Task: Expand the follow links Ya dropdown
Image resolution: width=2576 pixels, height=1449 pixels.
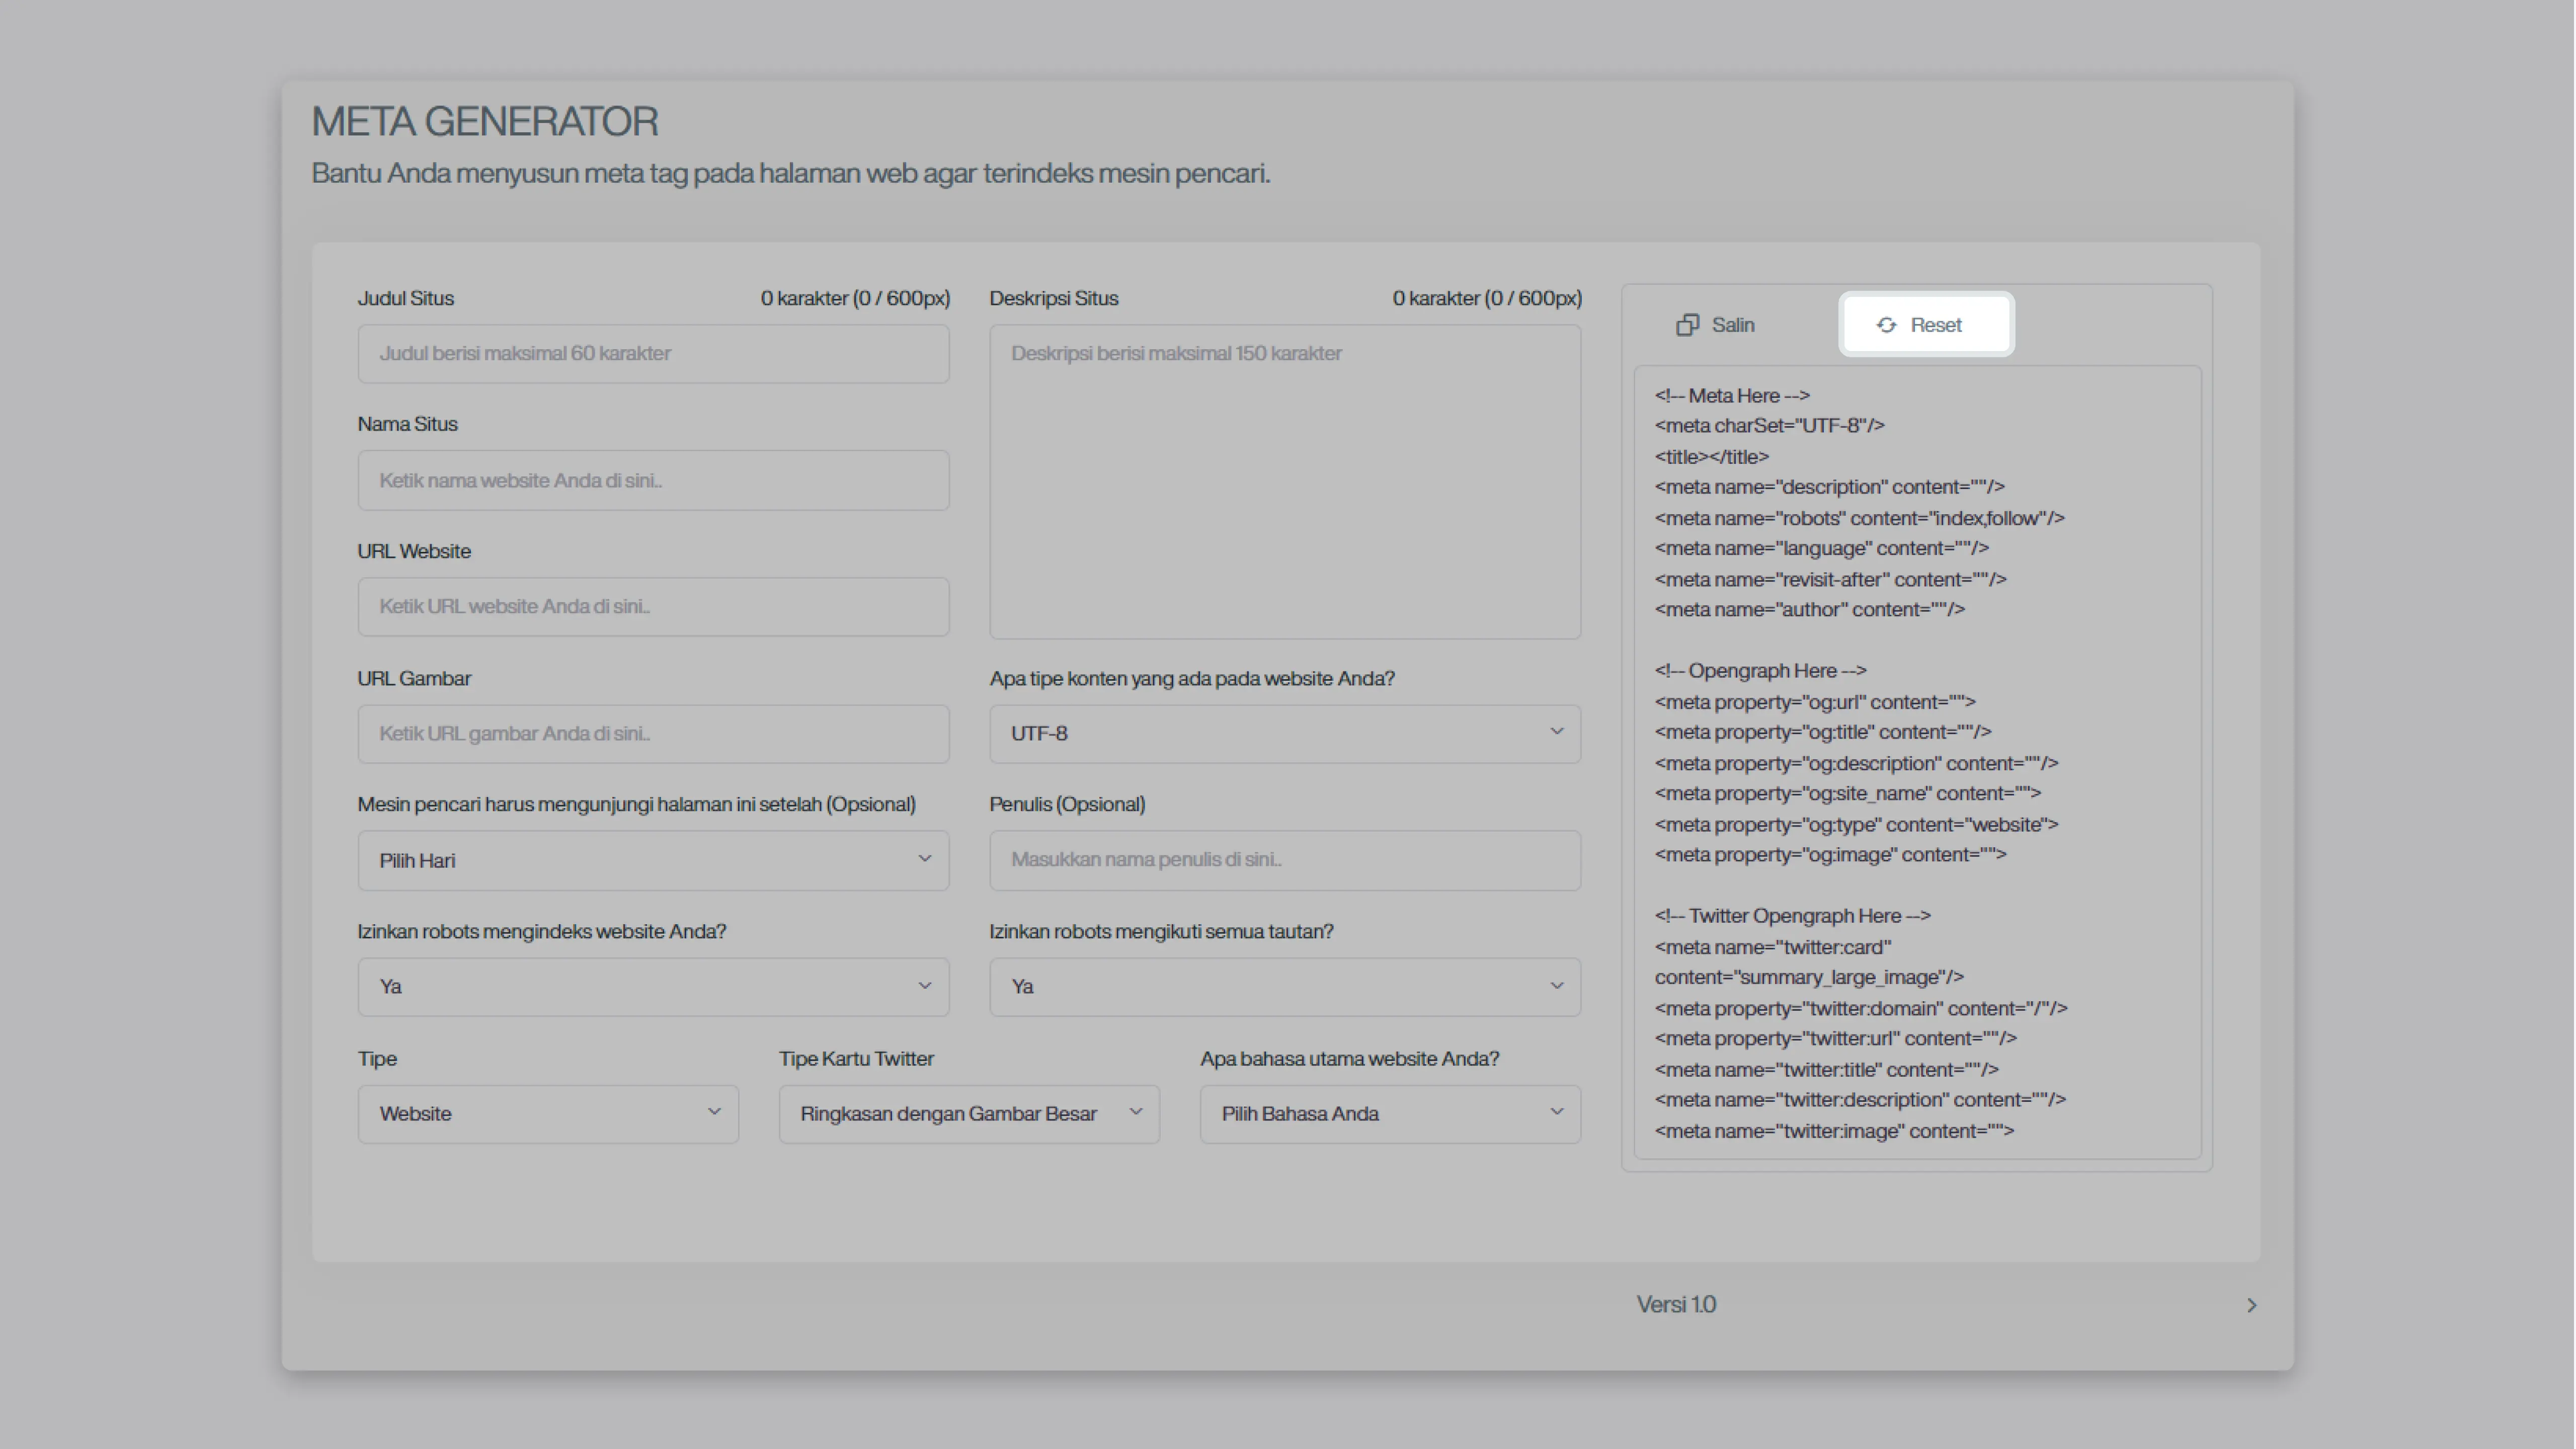Action: pos(1284,987)
